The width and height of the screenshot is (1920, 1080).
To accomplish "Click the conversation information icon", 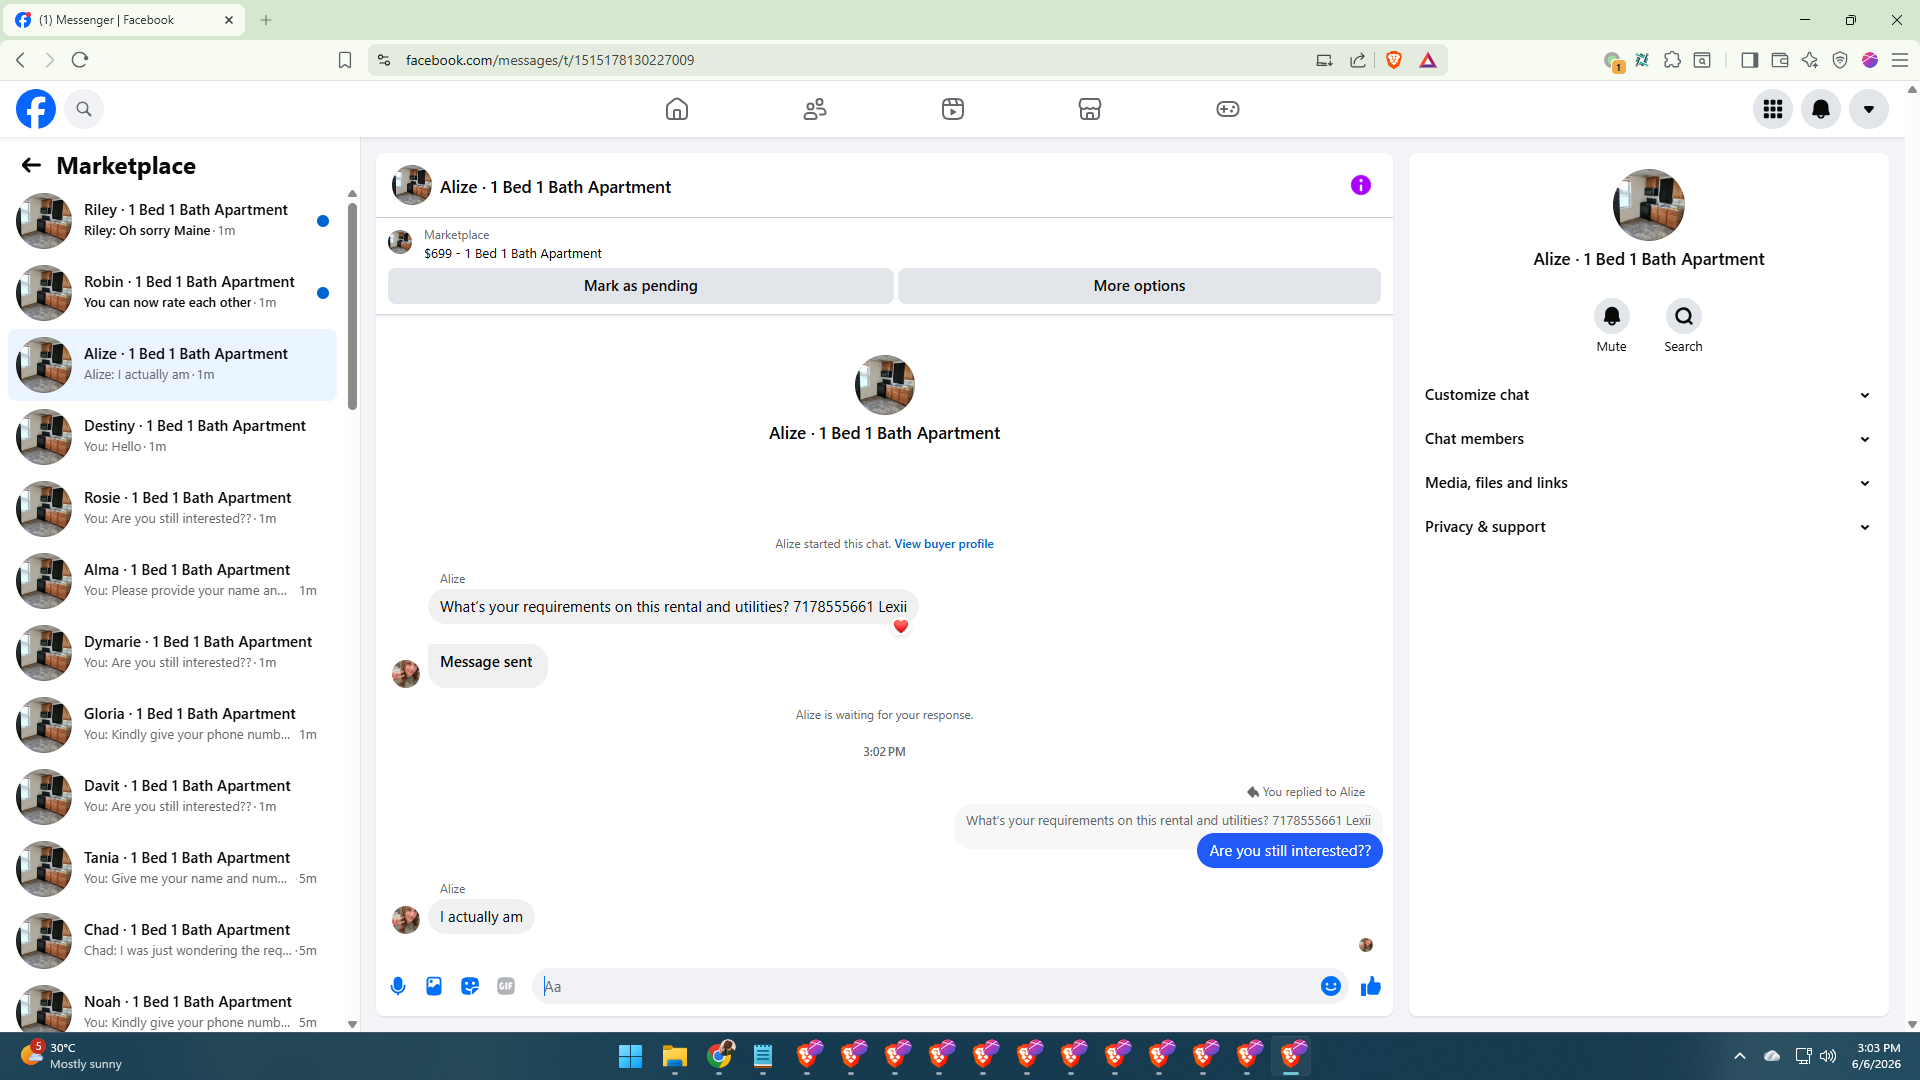I will (x=1361, y=185).
